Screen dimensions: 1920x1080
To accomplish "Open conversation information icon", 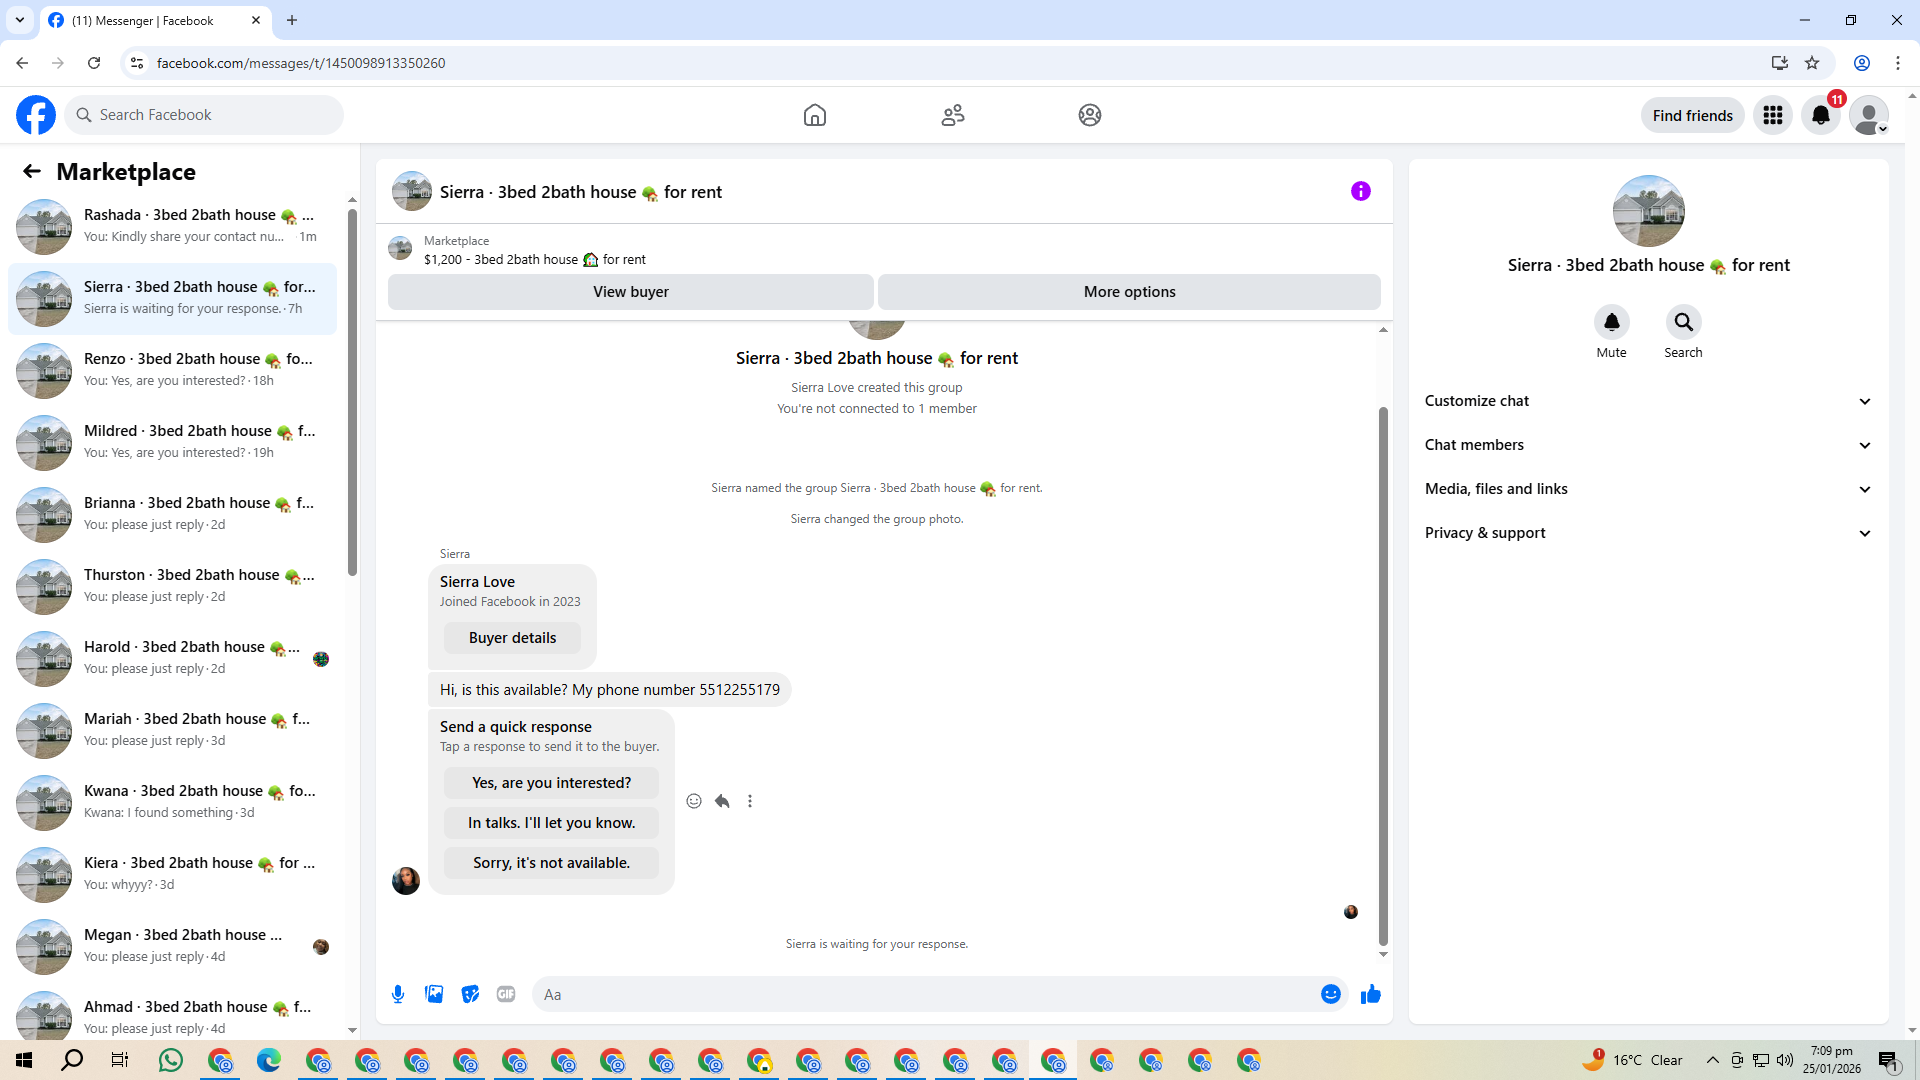I will 1361,191.
